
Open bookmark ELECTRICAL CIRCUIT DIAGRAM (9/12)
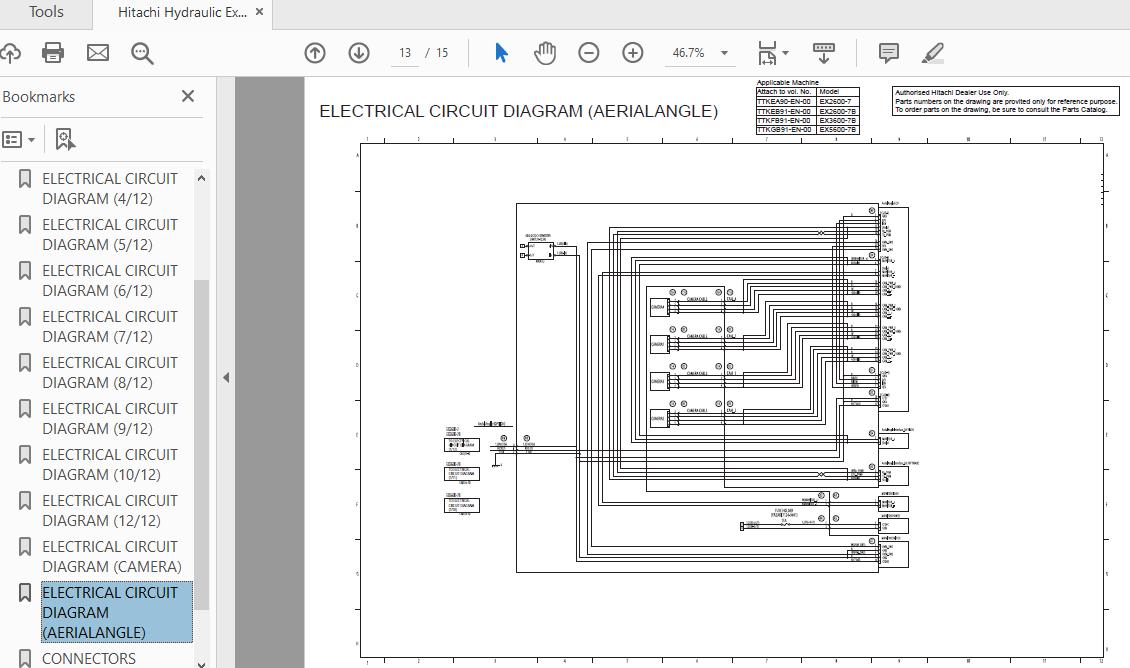(110, 419)
